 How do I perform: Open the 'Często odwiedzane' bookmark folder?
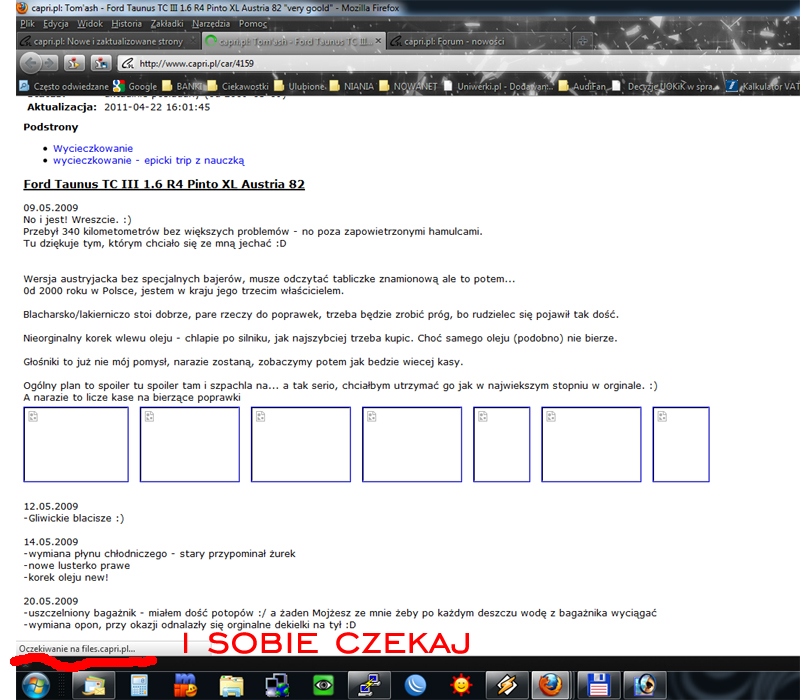64,86
